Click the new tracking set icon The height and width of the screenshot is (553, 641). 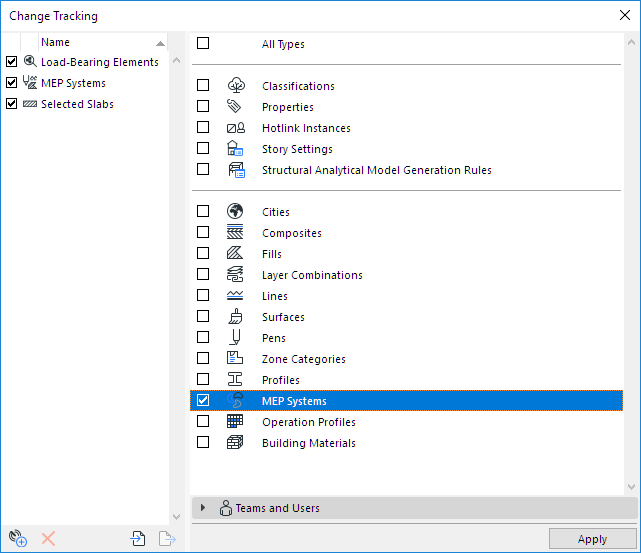point(16,539)
